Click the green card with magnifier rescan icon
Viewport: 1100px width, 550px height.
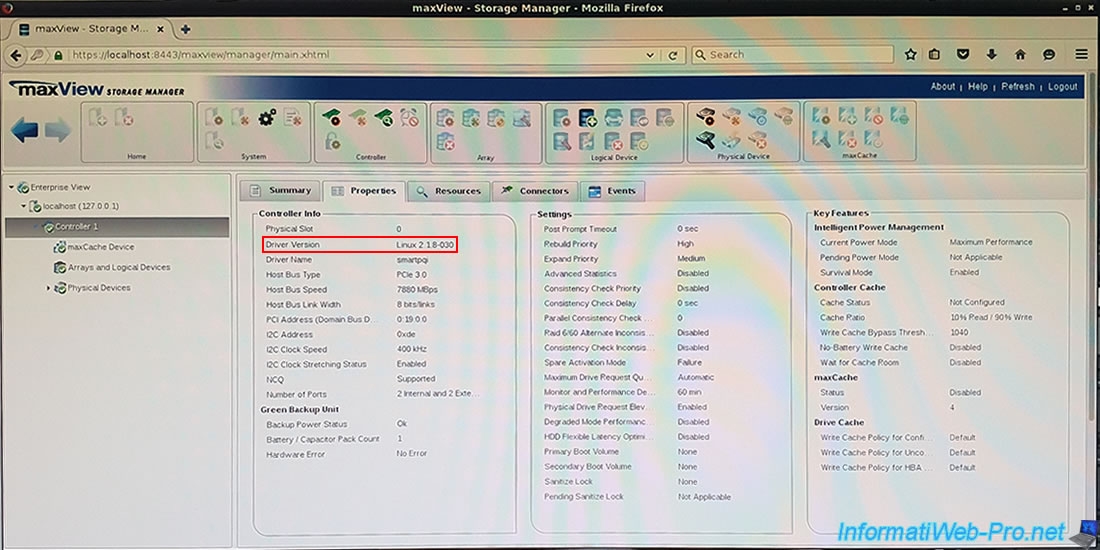[383, 117]
